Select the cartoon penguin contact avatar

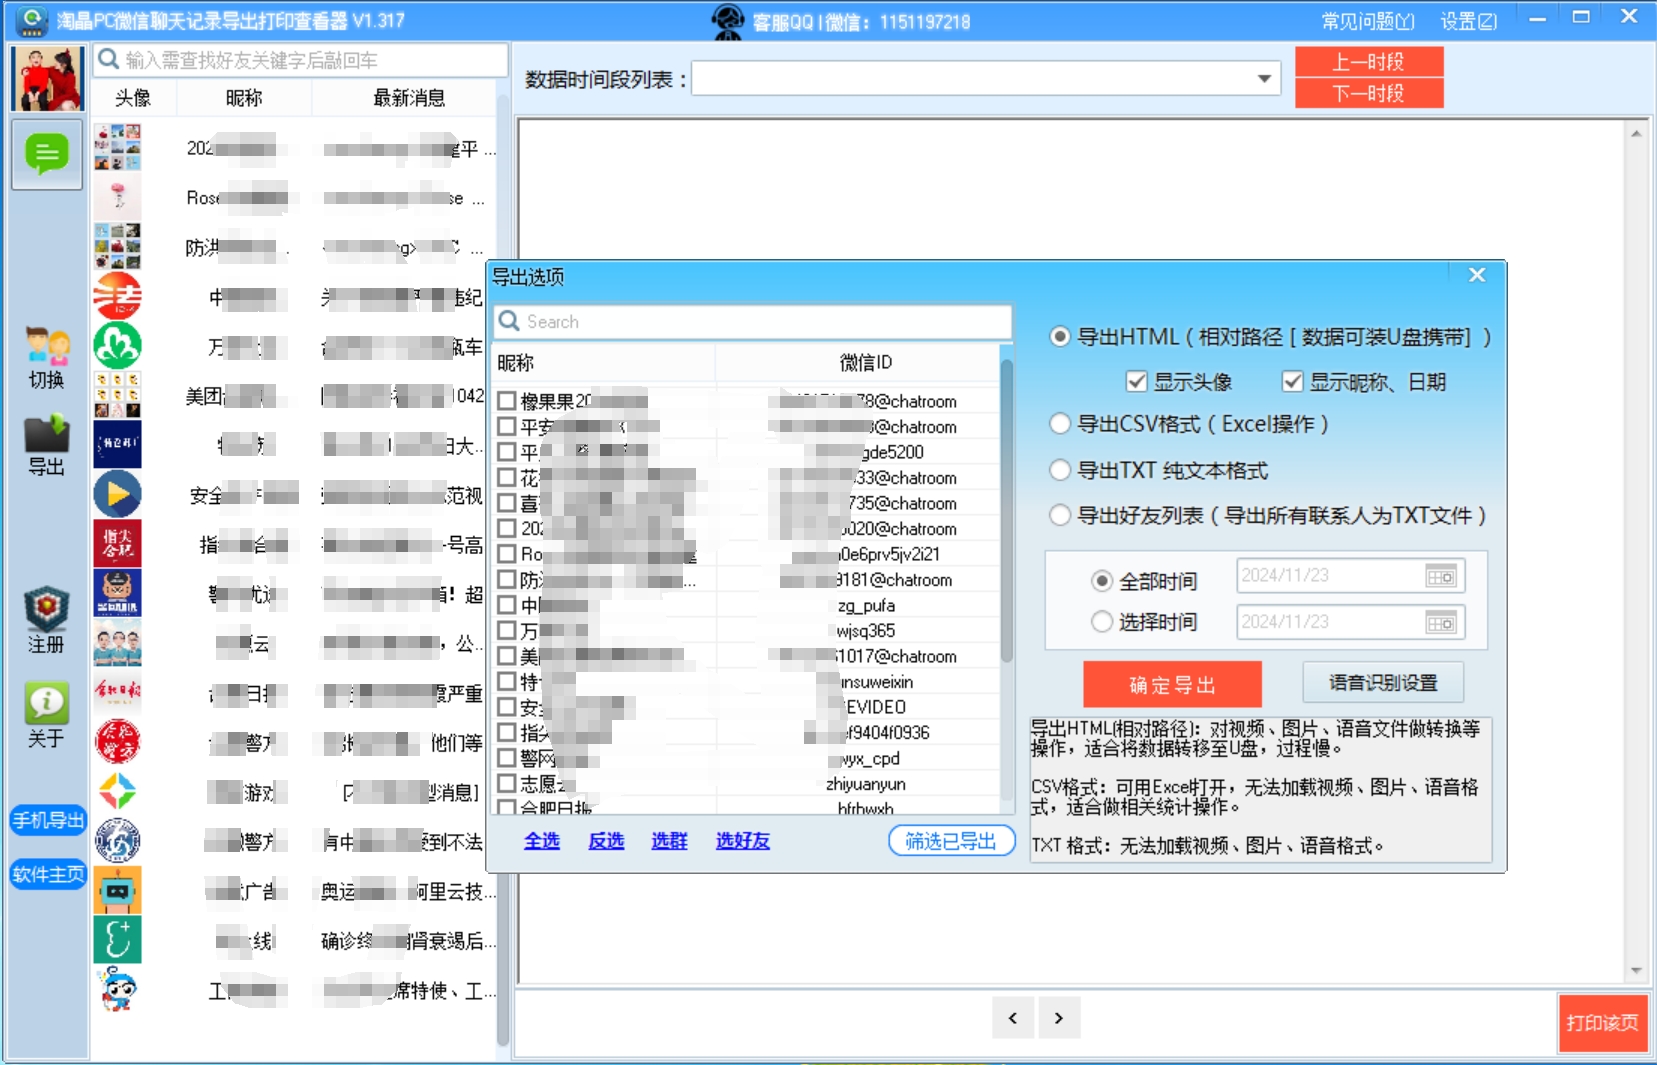click(117, 989)
